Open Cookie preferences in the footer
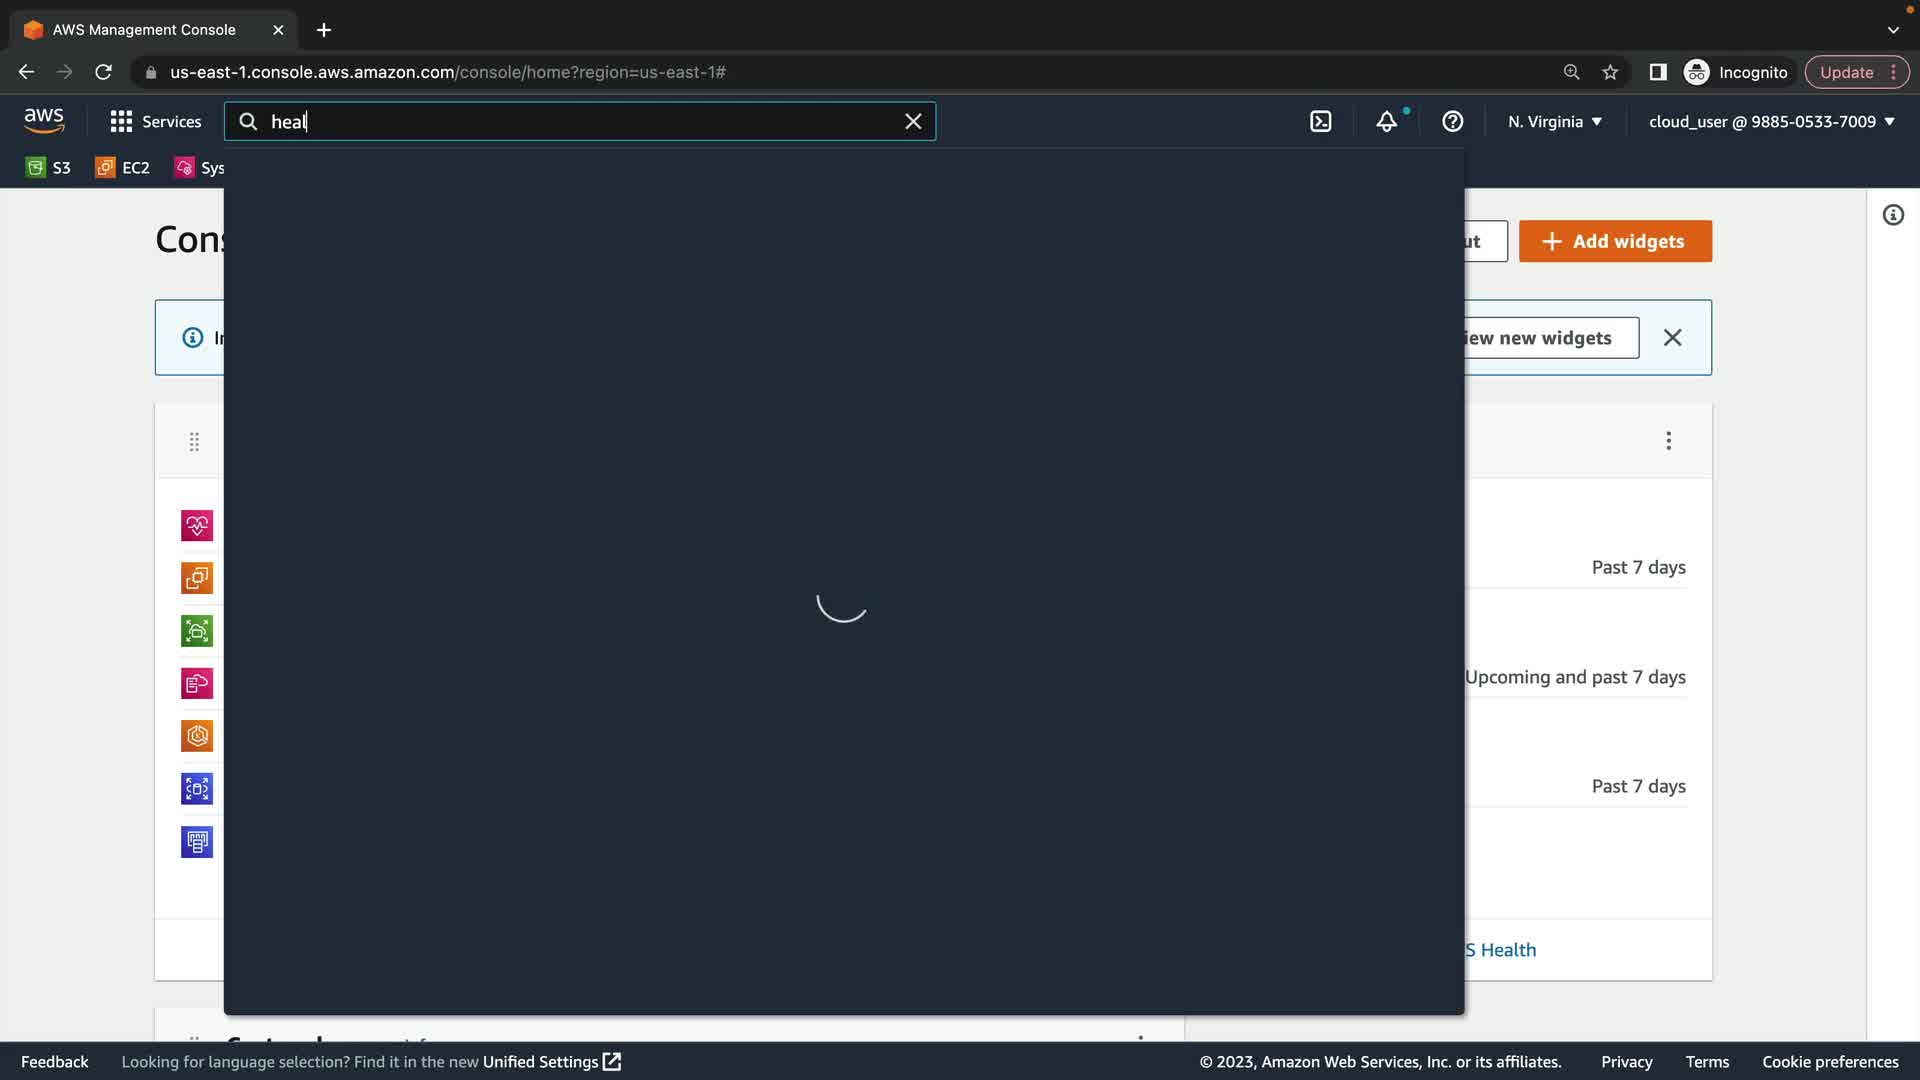This screenshot has width=1920, height=1080. coord(1830,1062)
